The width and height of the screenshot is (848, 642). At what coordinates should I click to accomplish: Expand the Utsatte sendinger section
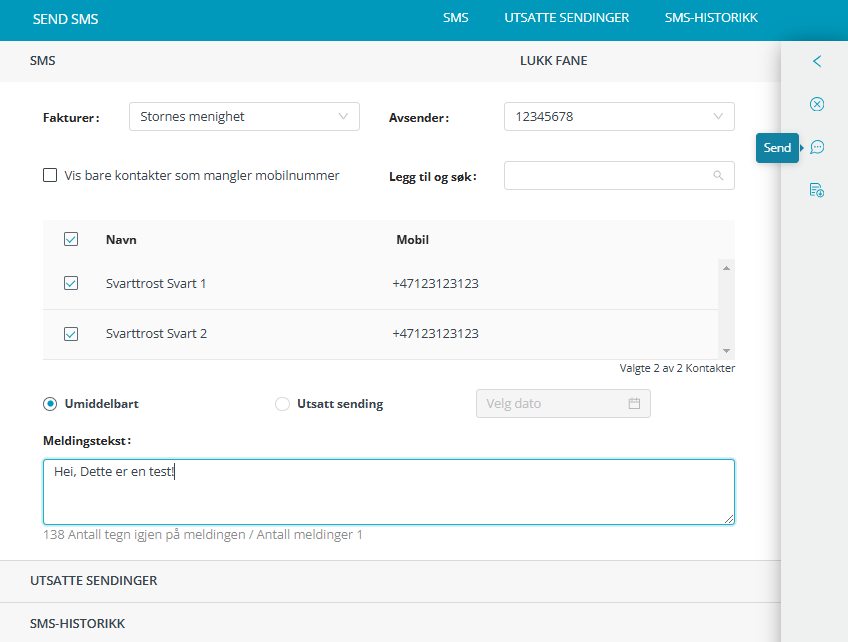click(94, 581)
